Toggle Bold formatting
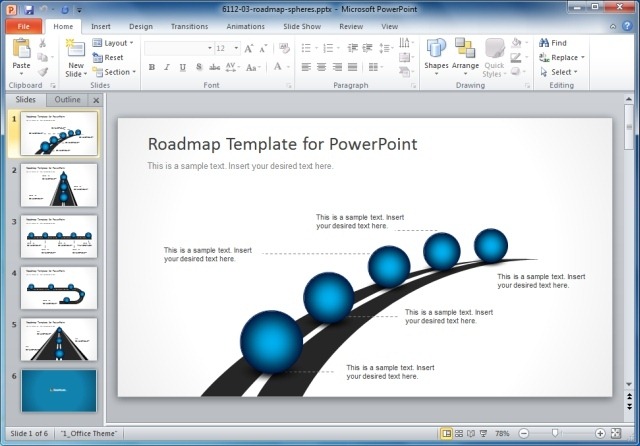The image size is (640, 446). (x=152, y=67)
